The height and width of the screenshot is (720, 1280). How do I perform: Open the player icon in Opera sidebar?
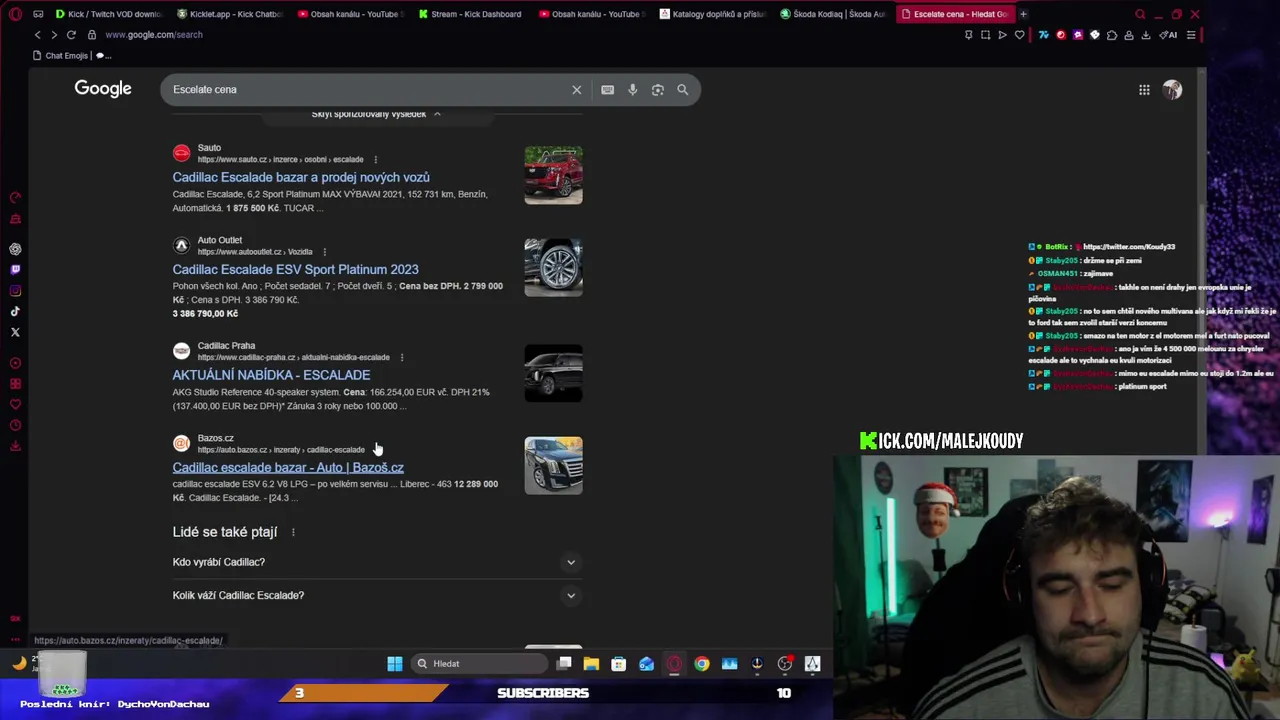click(15, 363)
